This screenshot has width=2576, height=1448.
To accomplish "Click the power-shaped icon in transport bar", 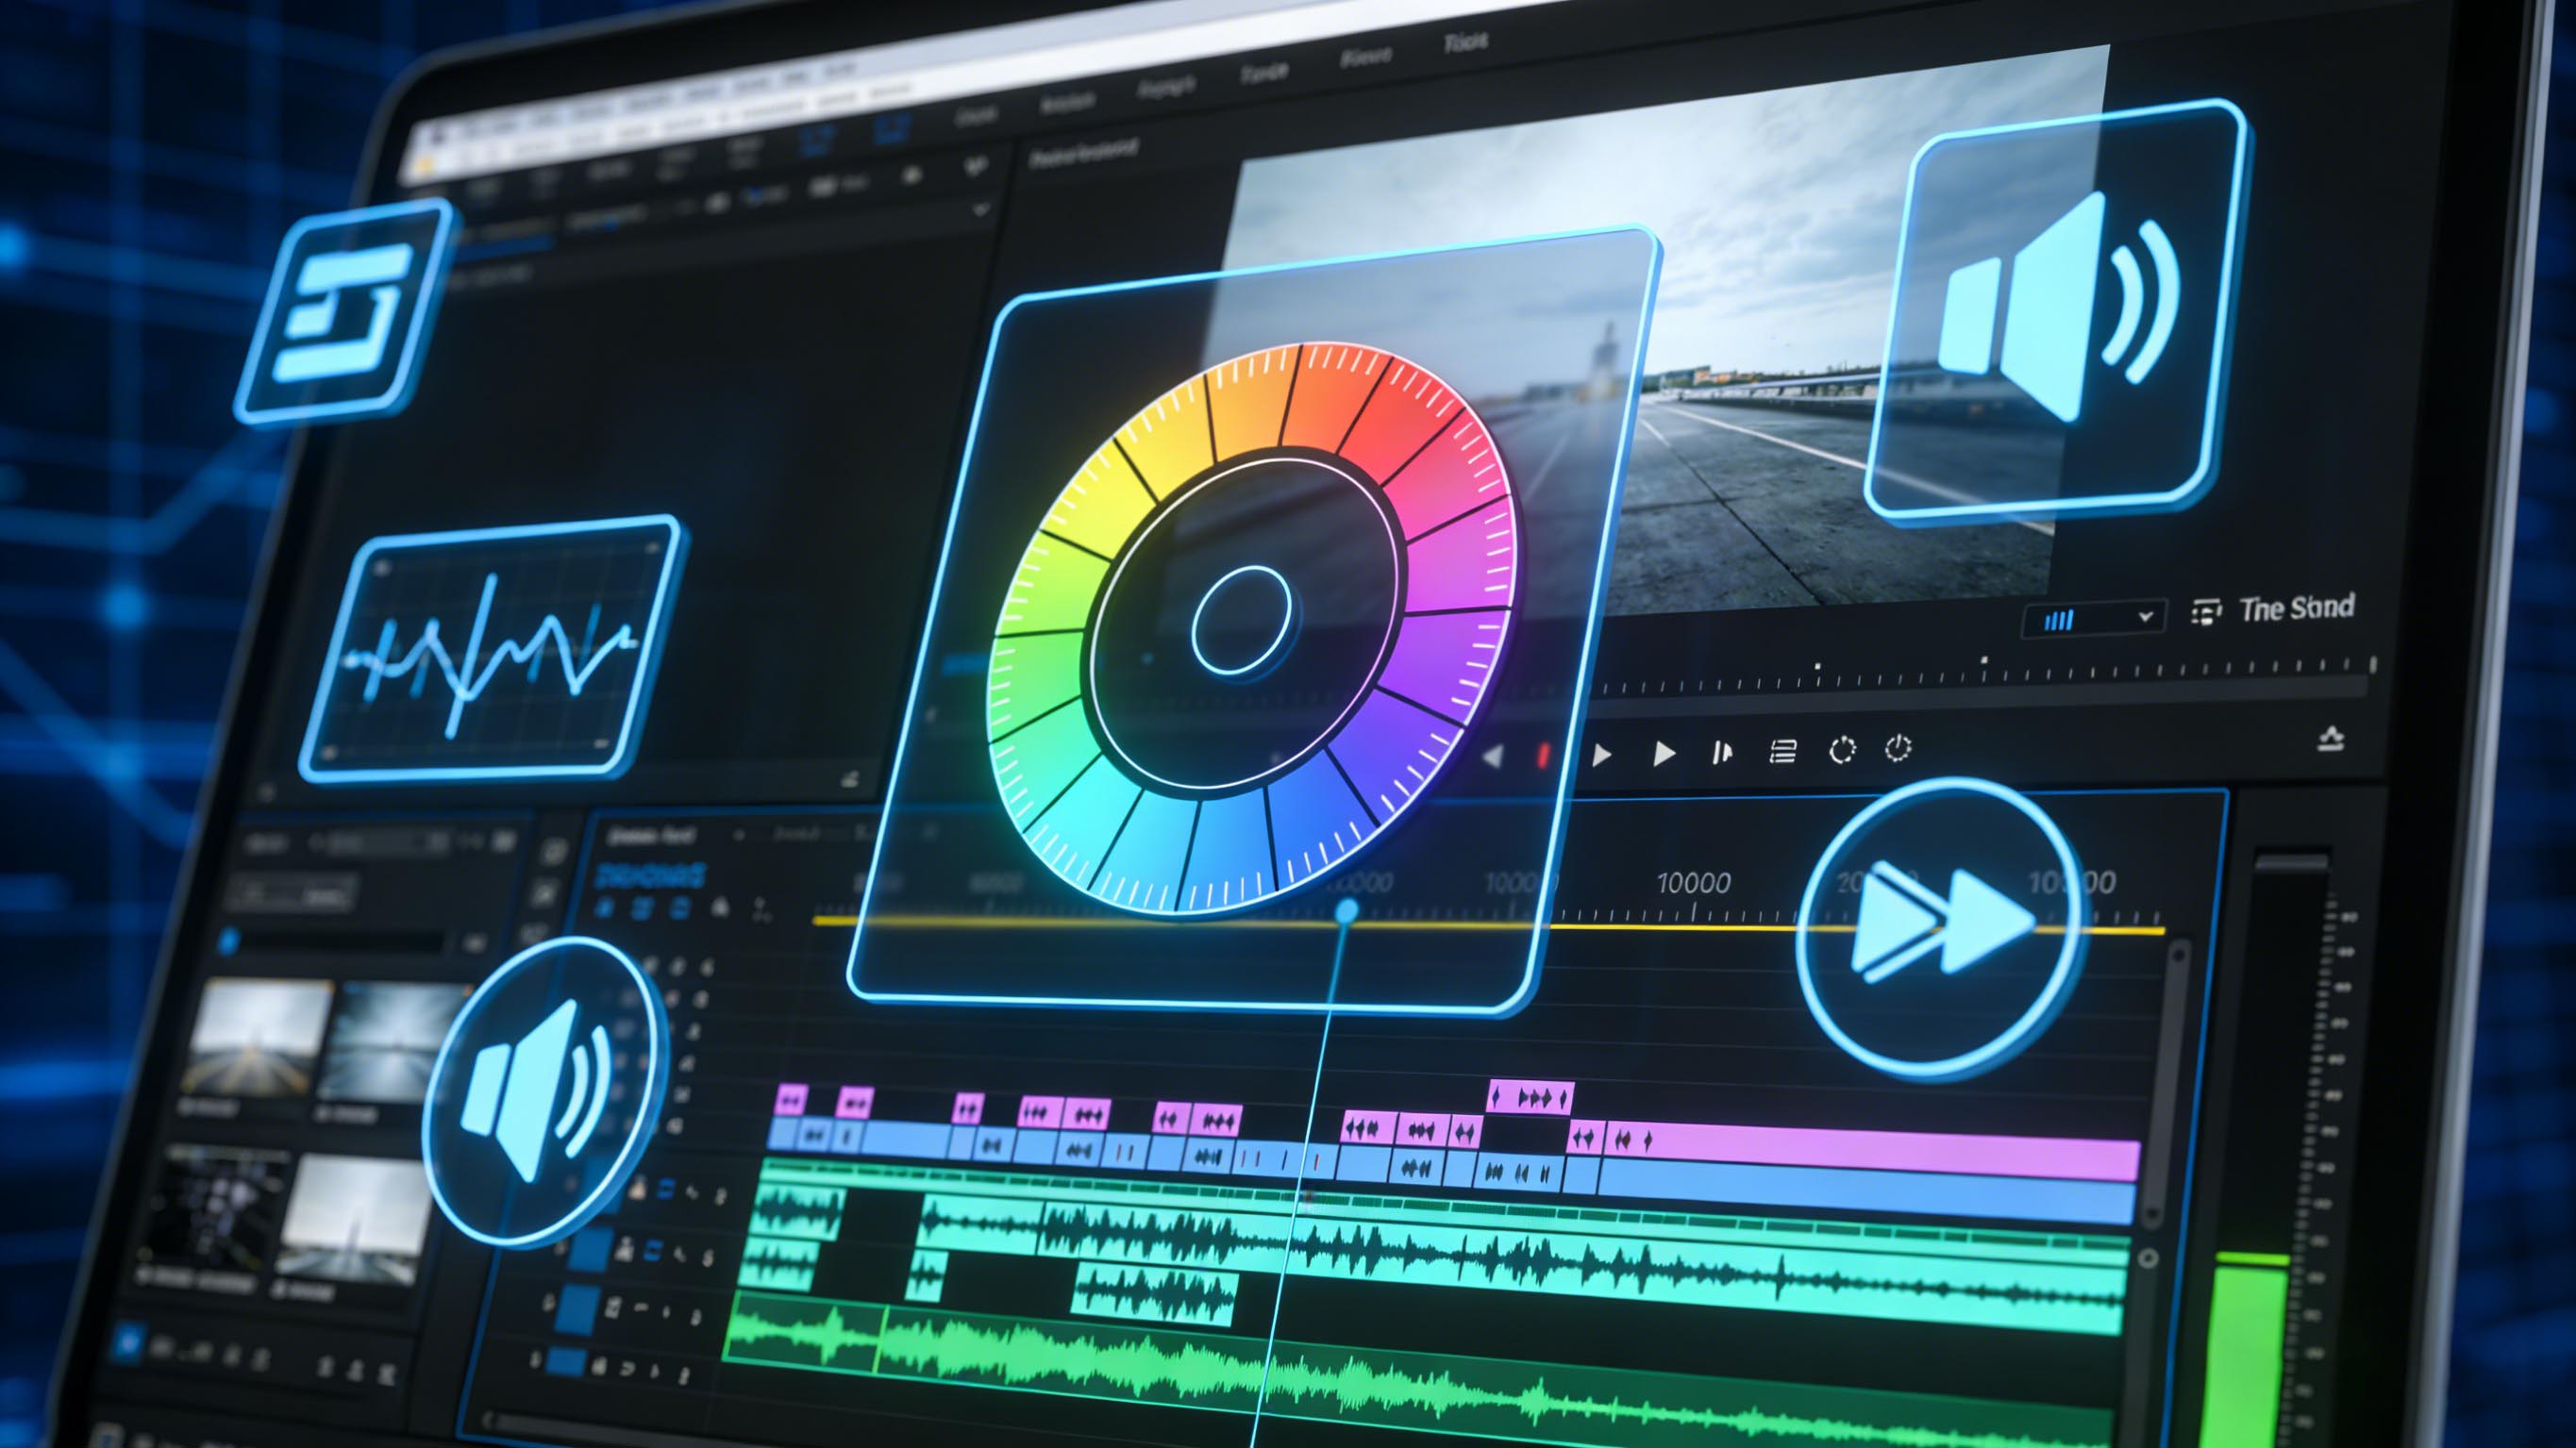I will coord(1898,748).
